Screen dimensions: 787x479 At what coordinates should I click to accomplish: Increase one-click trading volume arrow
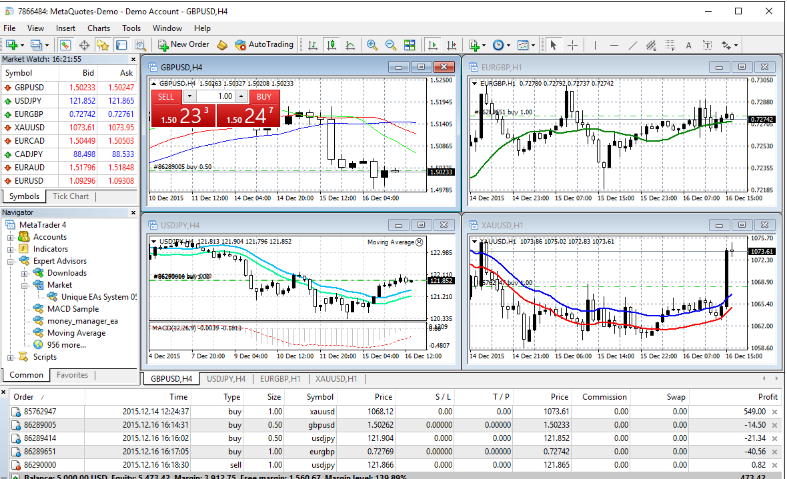(241, 96)
